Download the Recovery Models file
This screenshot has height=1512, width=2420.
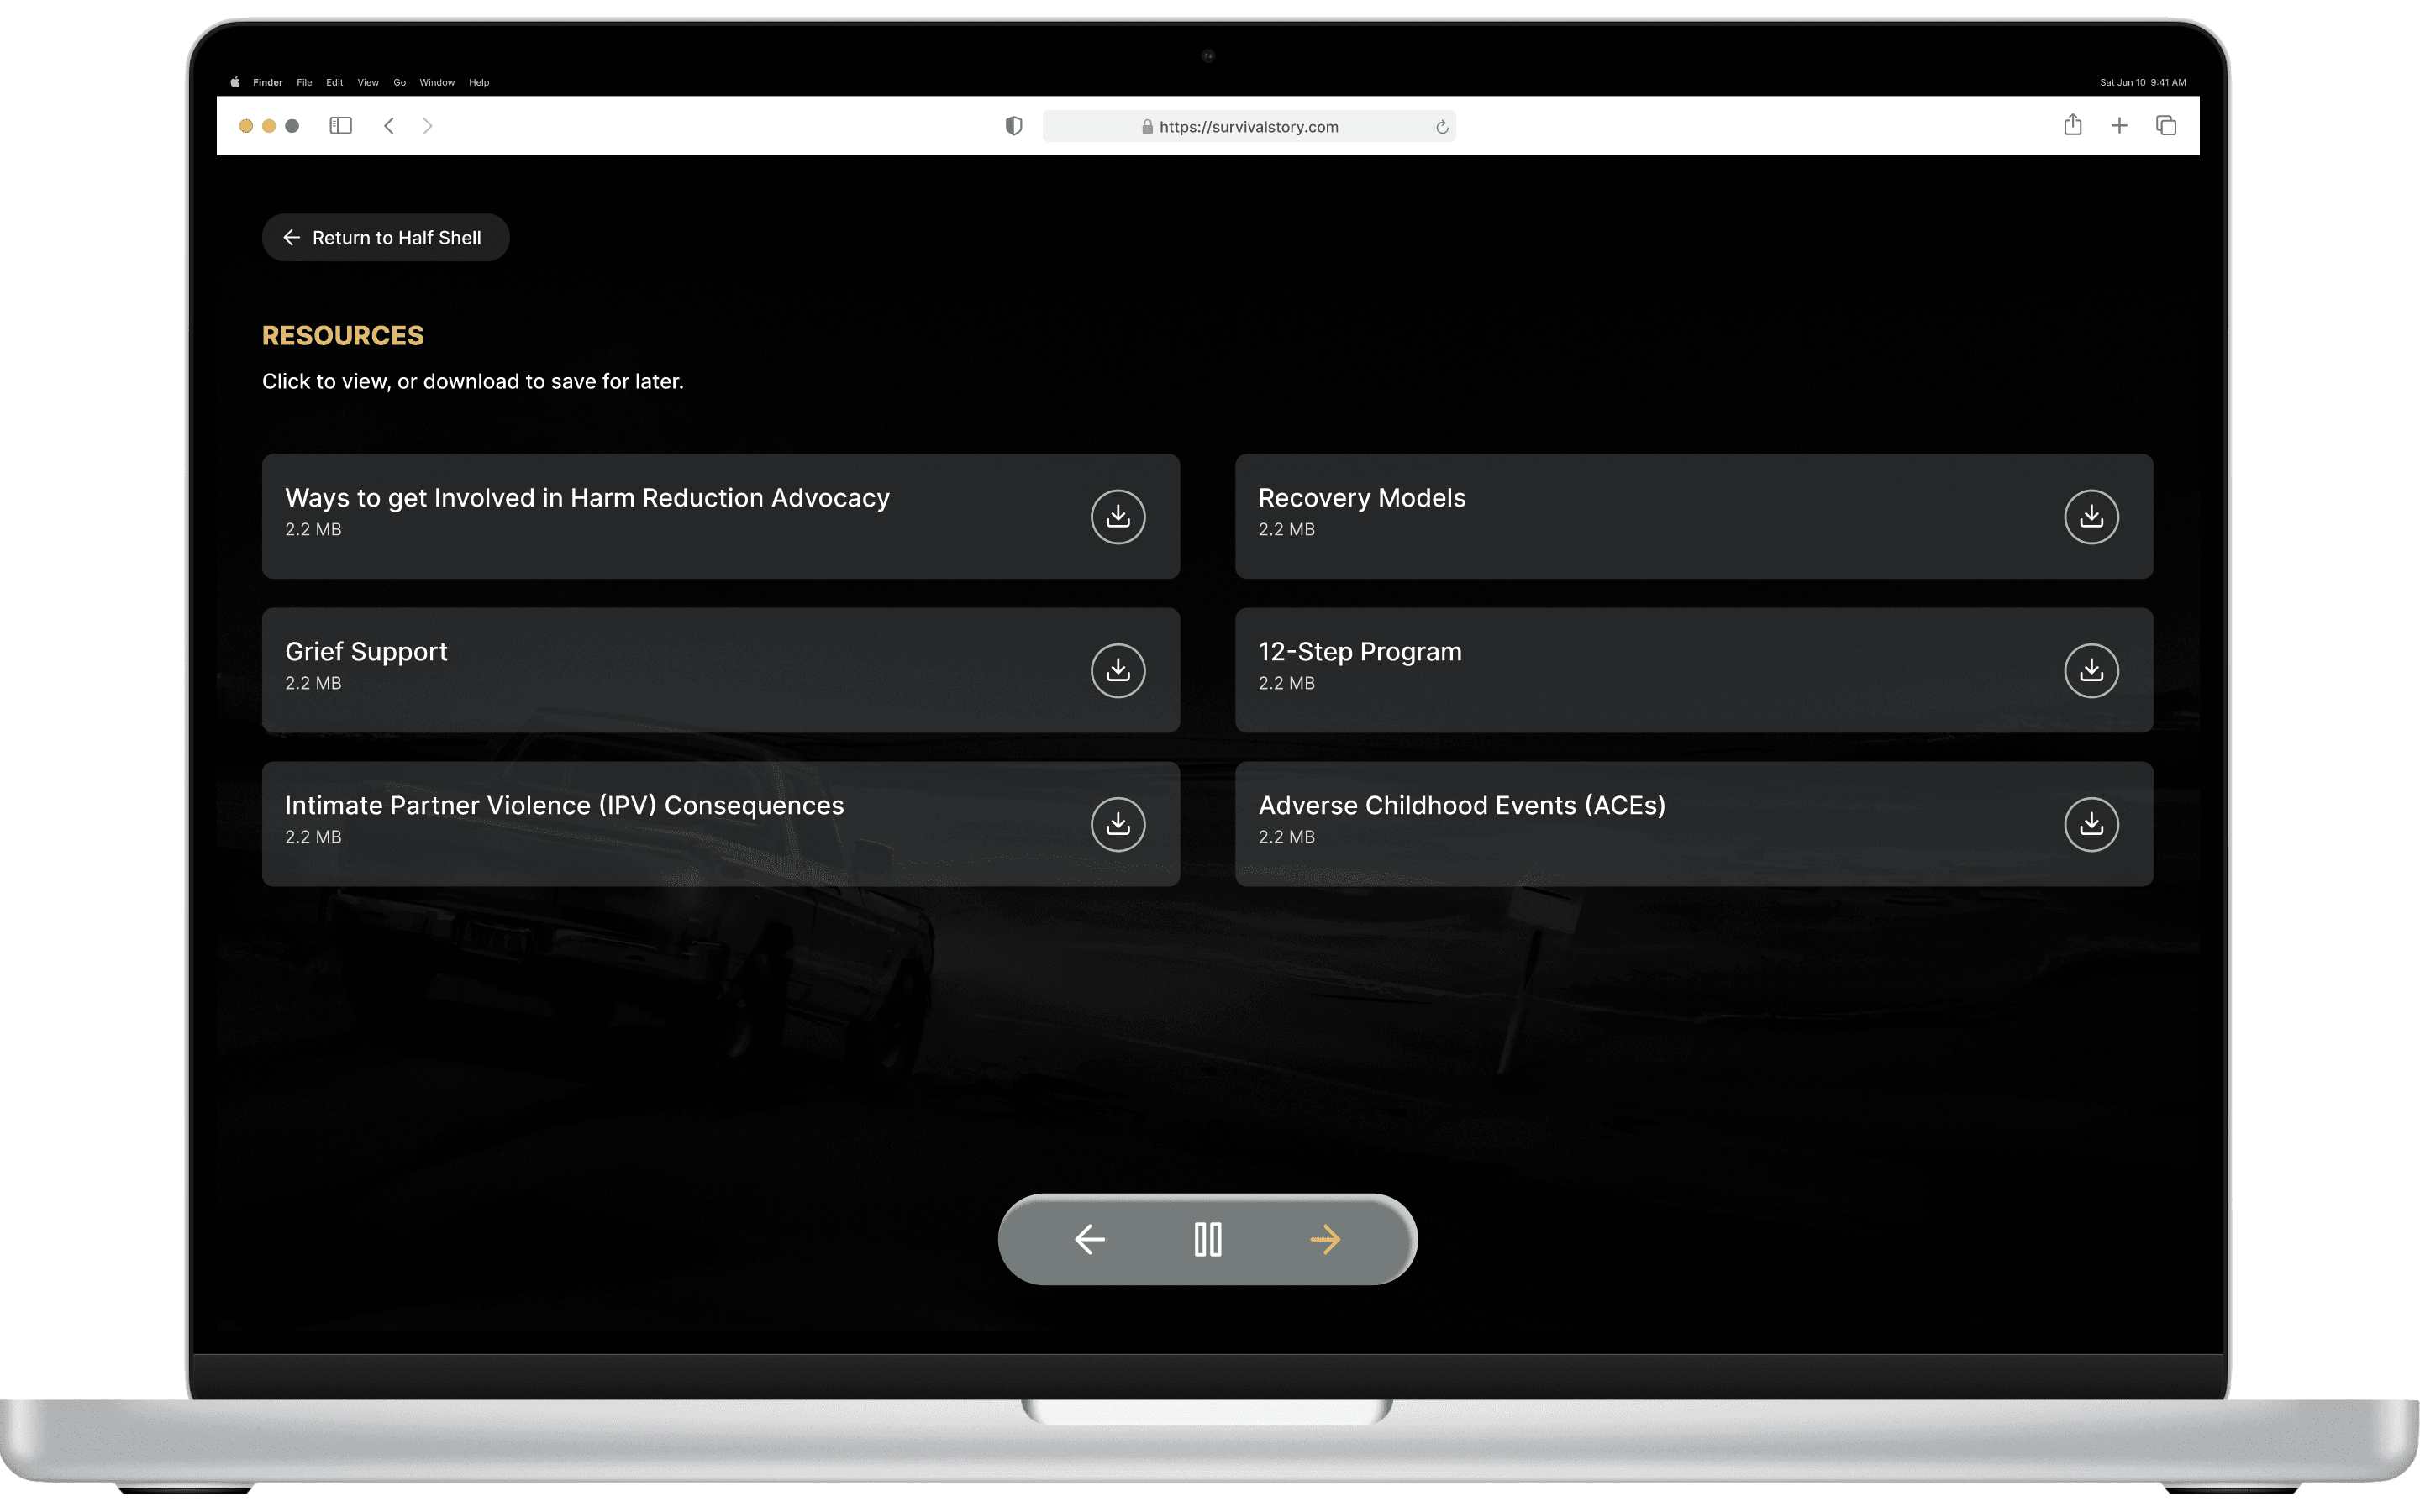point(2090,516)
